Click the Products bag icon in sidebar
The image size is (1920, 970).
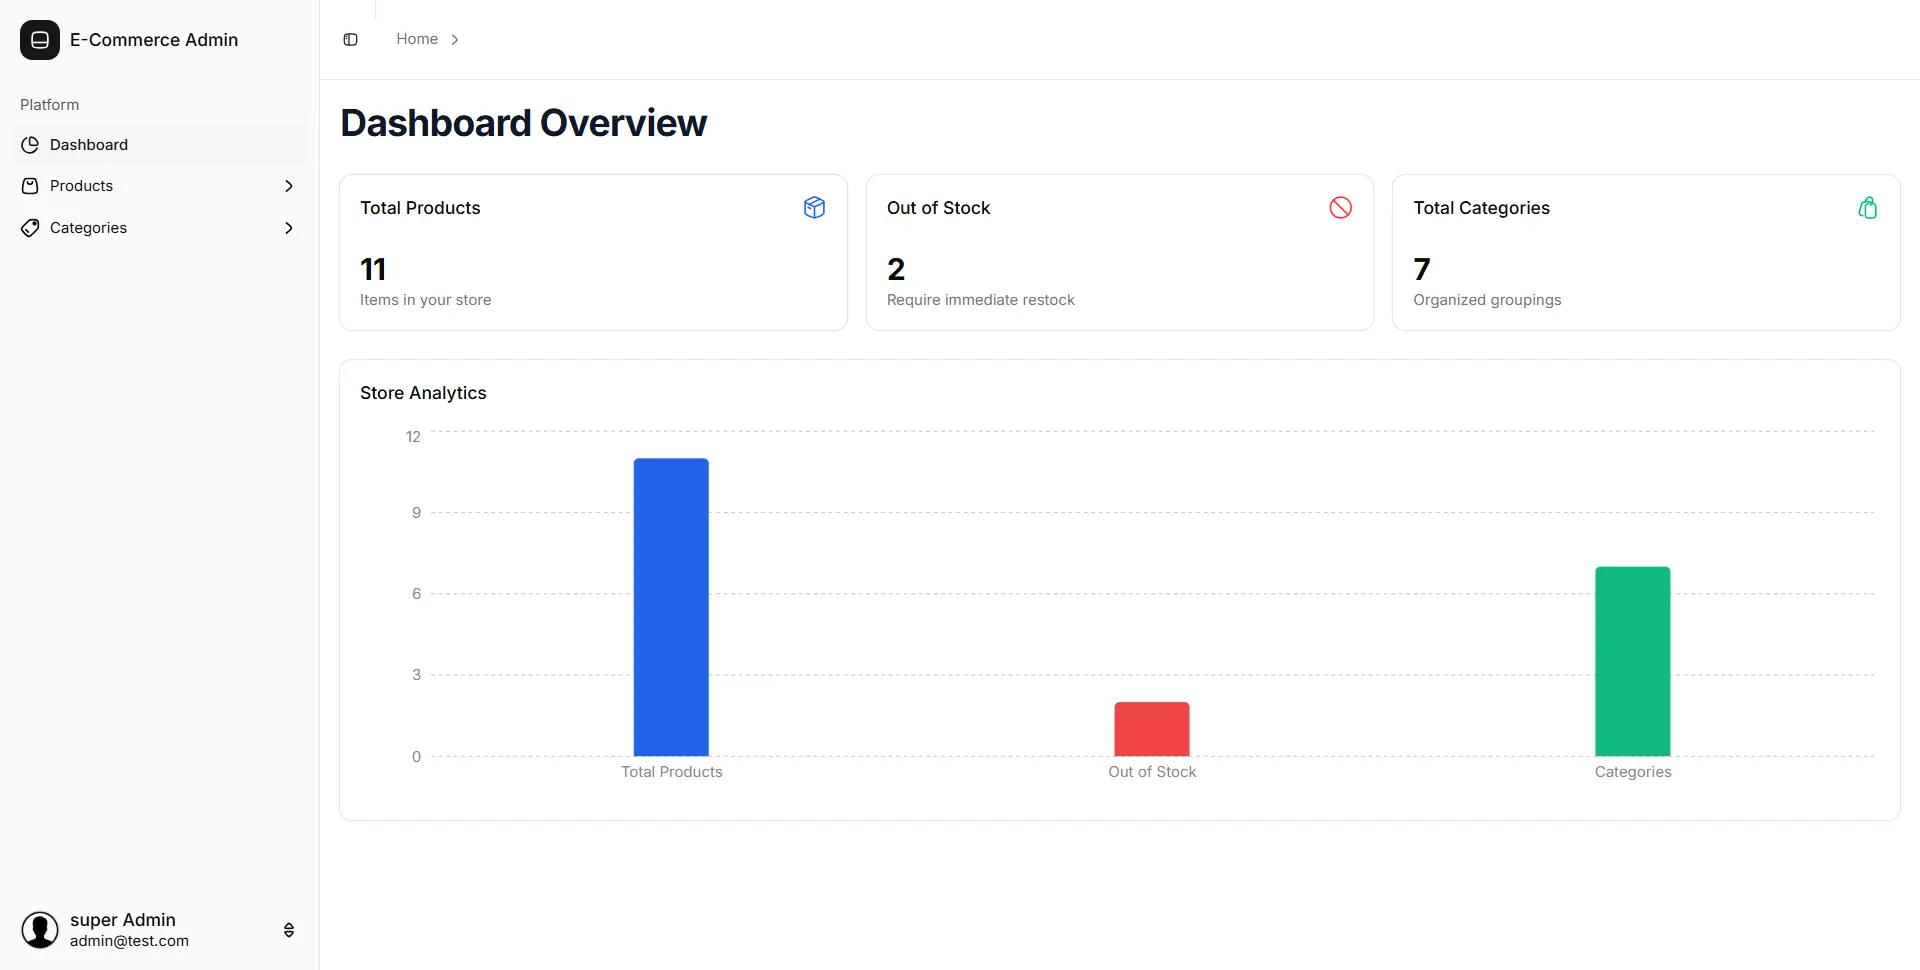click(30, 186)
